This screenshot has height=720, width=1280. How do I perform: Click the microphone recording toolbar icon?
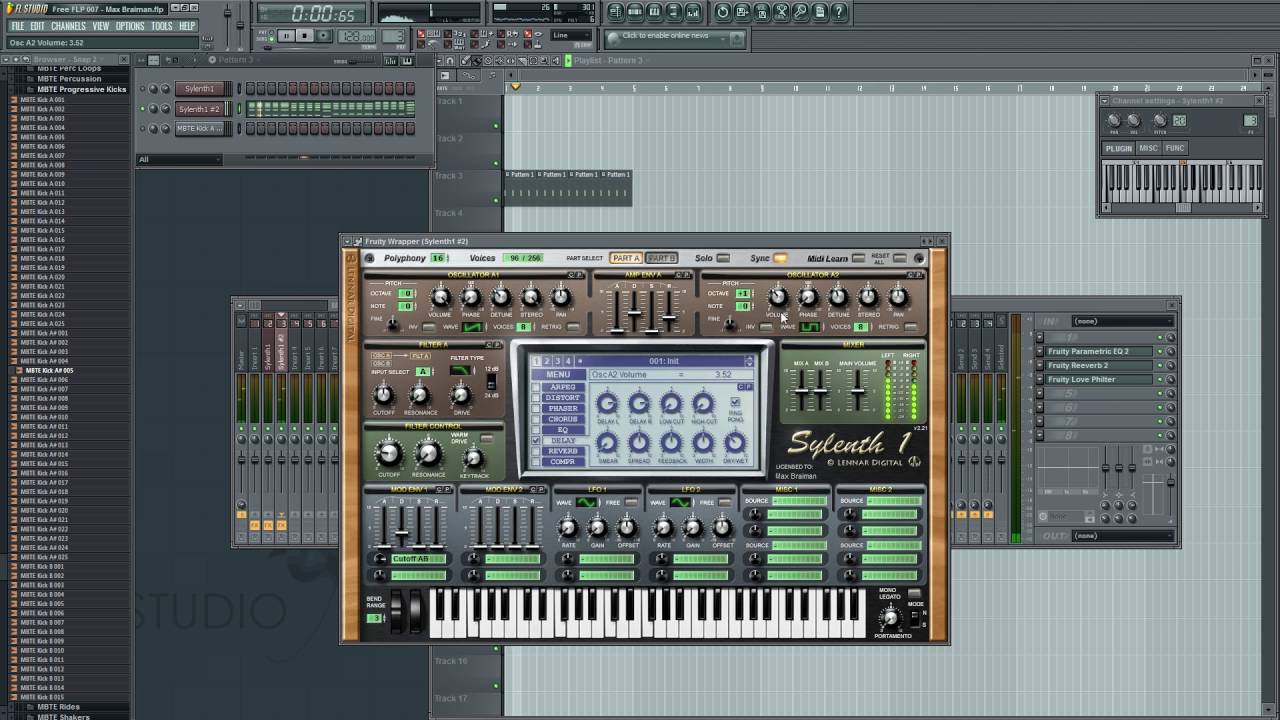(800, 12)
